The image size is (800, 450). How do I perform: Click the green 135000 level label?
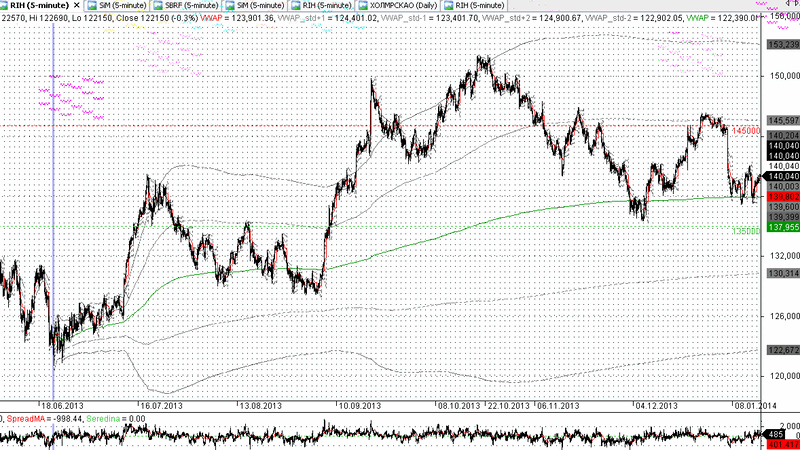tap(745, 231)
